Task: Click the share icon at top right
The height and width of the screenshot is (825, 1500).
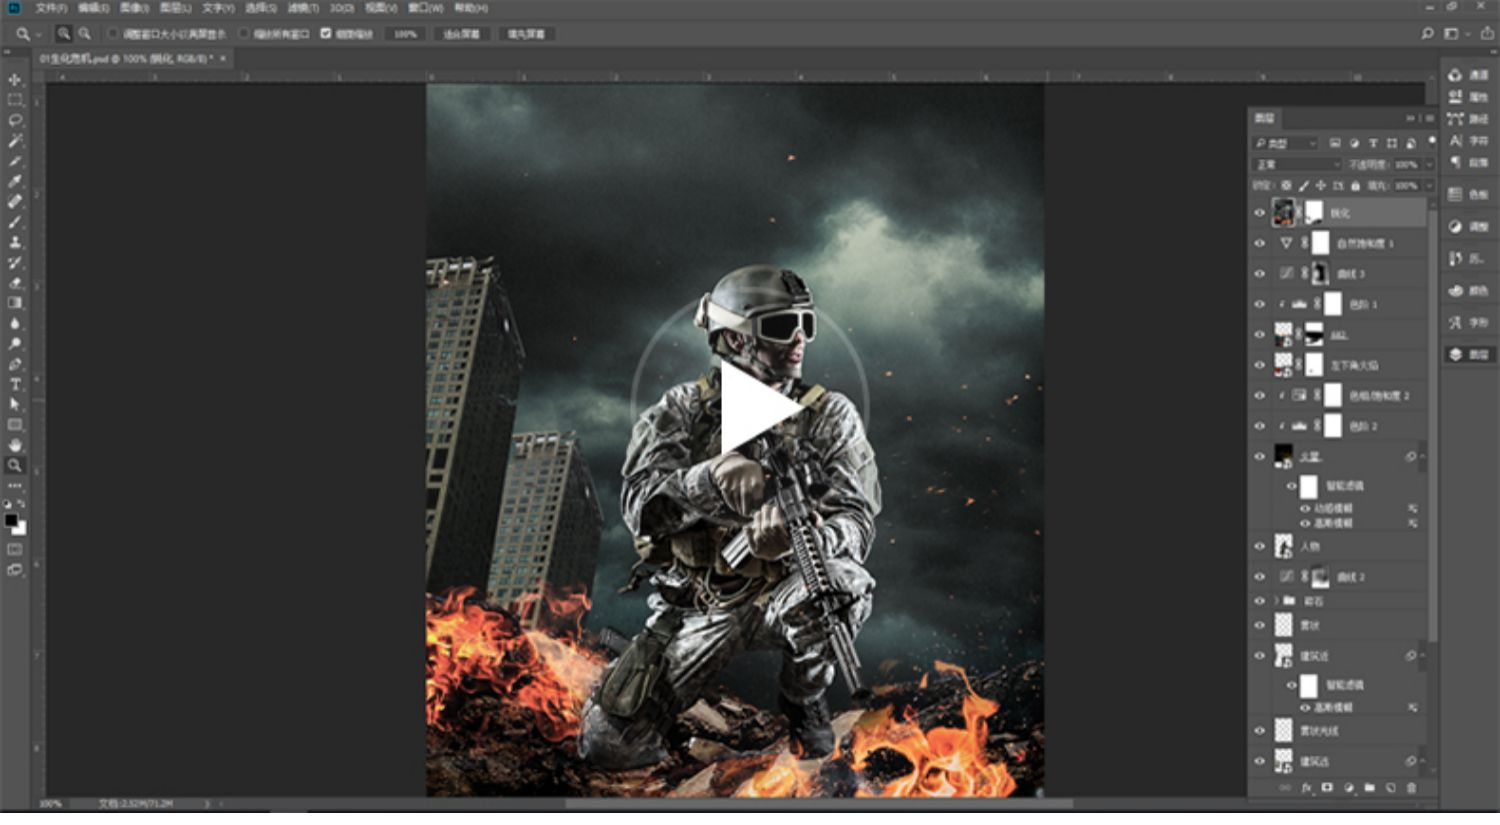Action: (x=1487, y=33)
